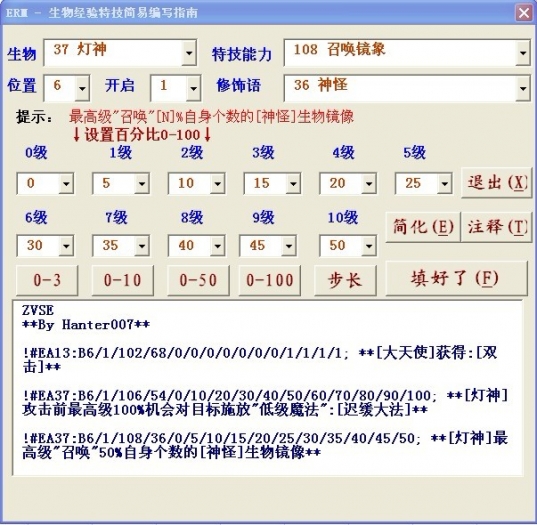537x525 pixels.
Task: Close the ERM guide window
Action: click(524, 13)
